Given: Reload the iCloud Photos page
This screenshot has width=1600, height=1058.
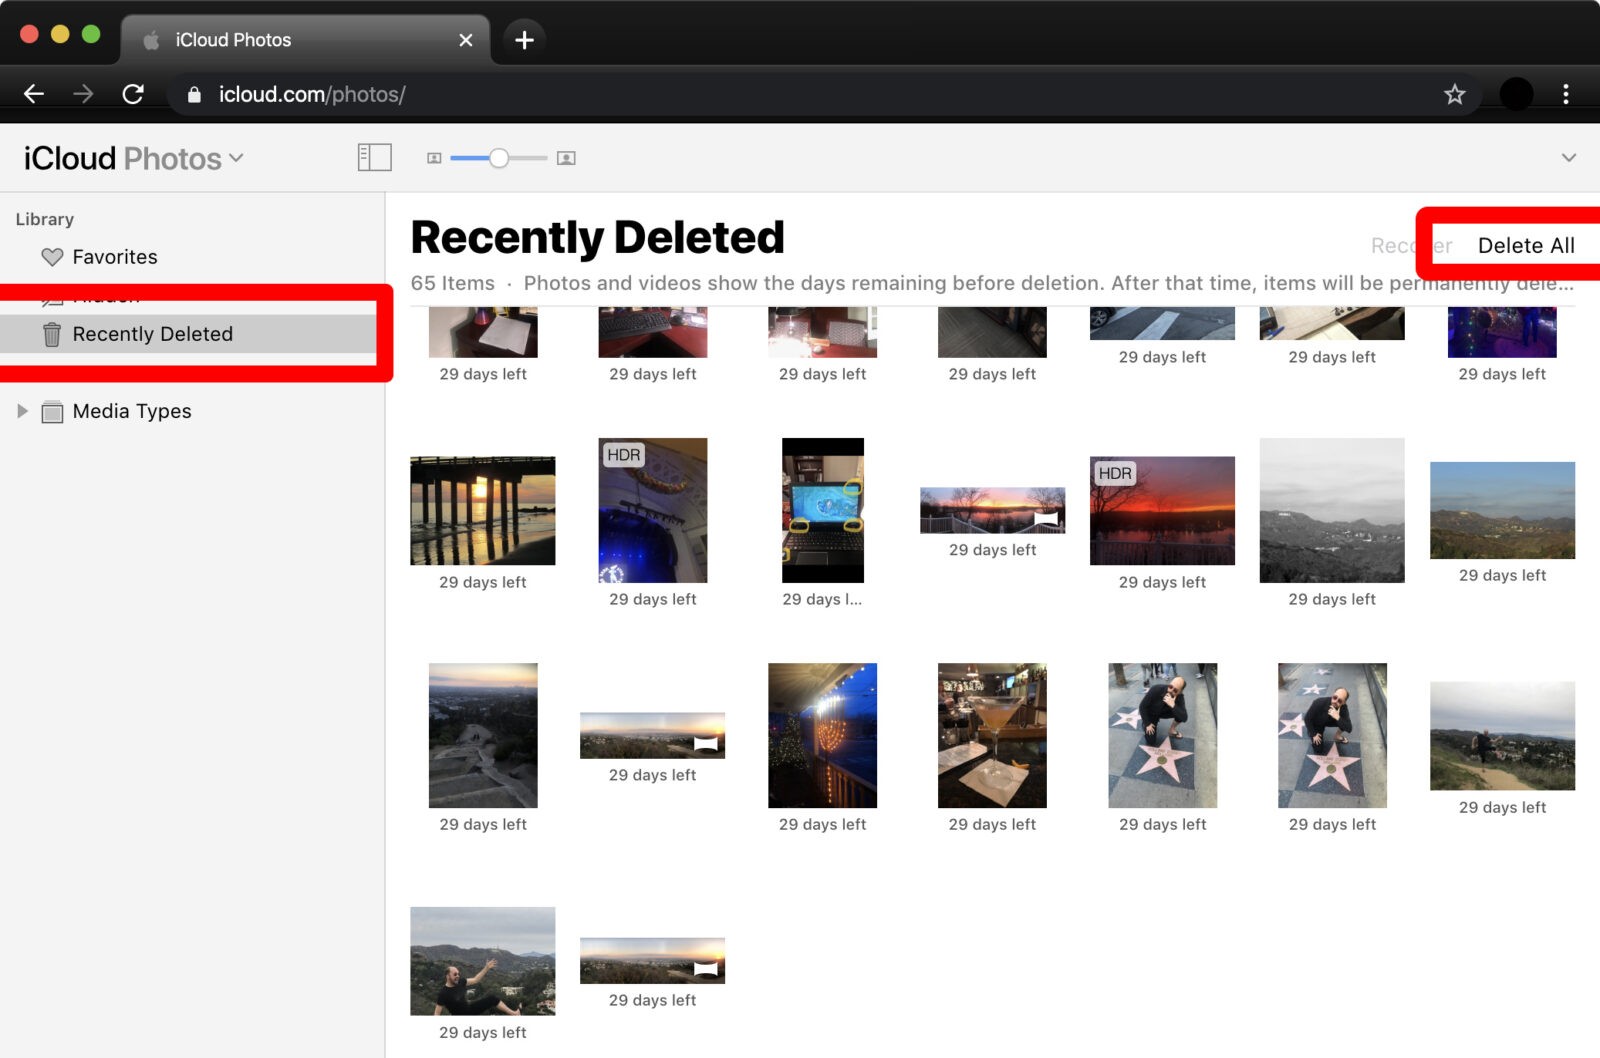Looking at the screenshot, I should coord(133,94).
